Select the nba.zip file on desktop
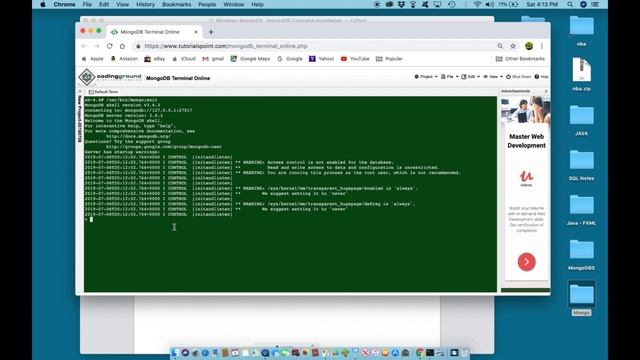The height and width of the screenshot is (360, 640). pyautogui.click(x=581, y=74)
